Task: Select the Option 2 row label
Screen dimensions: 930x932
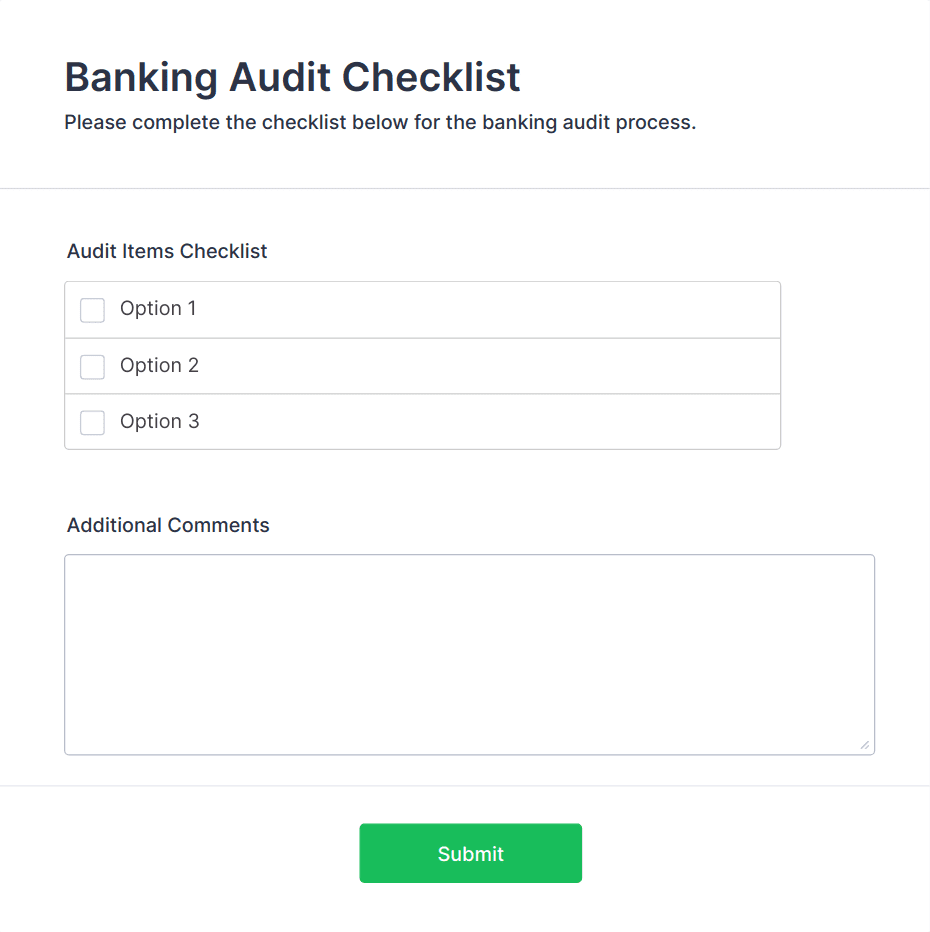Action: pos(159,366)
